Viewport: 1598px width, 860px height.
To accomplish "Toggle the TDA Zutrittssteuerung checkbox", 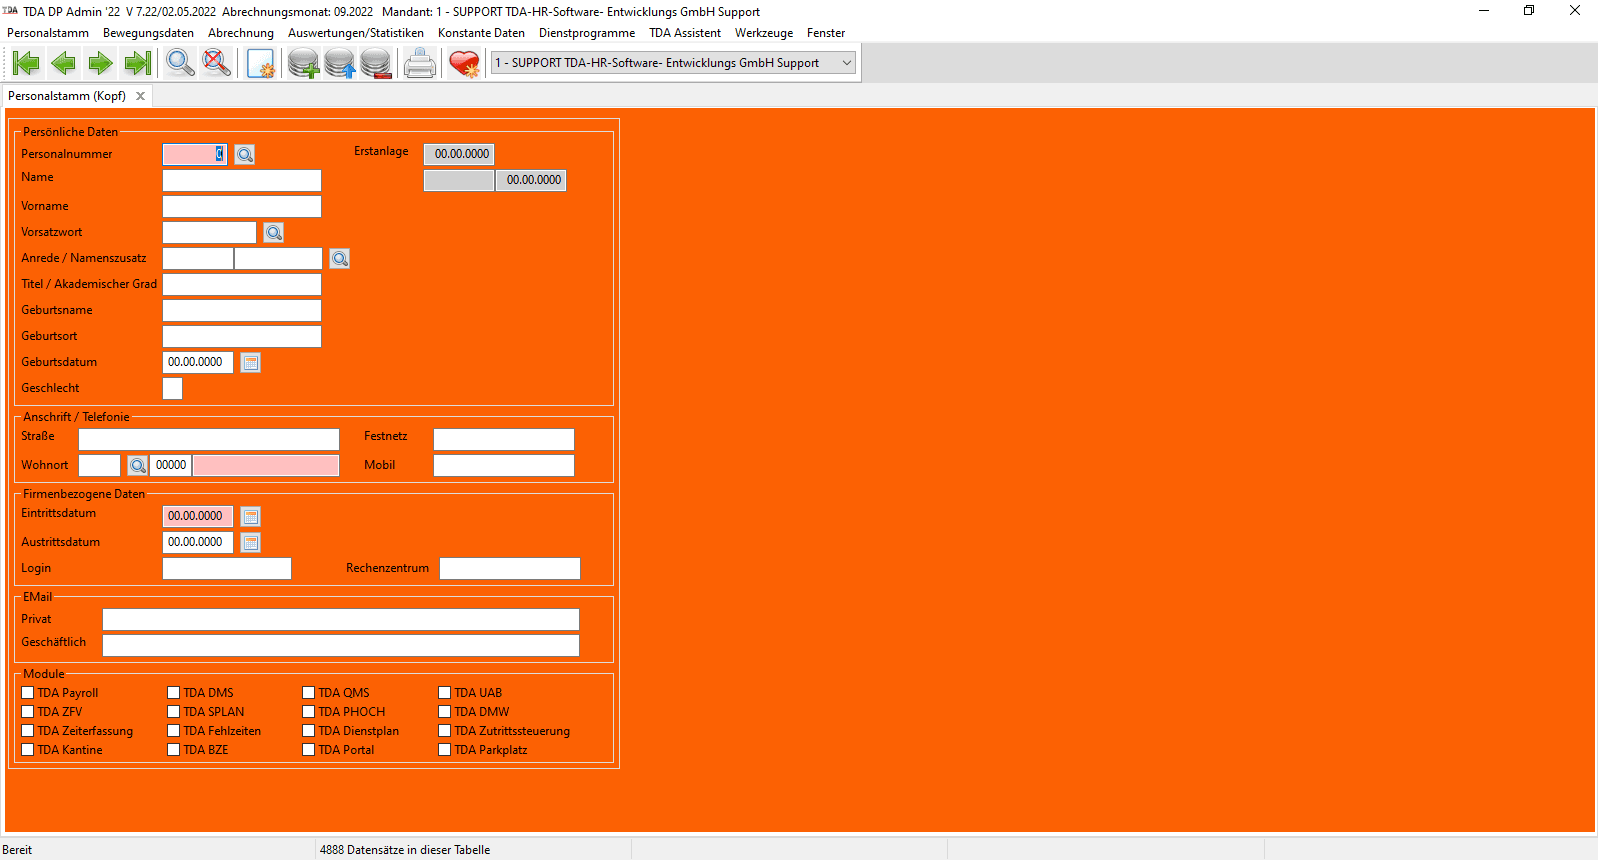I will tap(445, 731).
